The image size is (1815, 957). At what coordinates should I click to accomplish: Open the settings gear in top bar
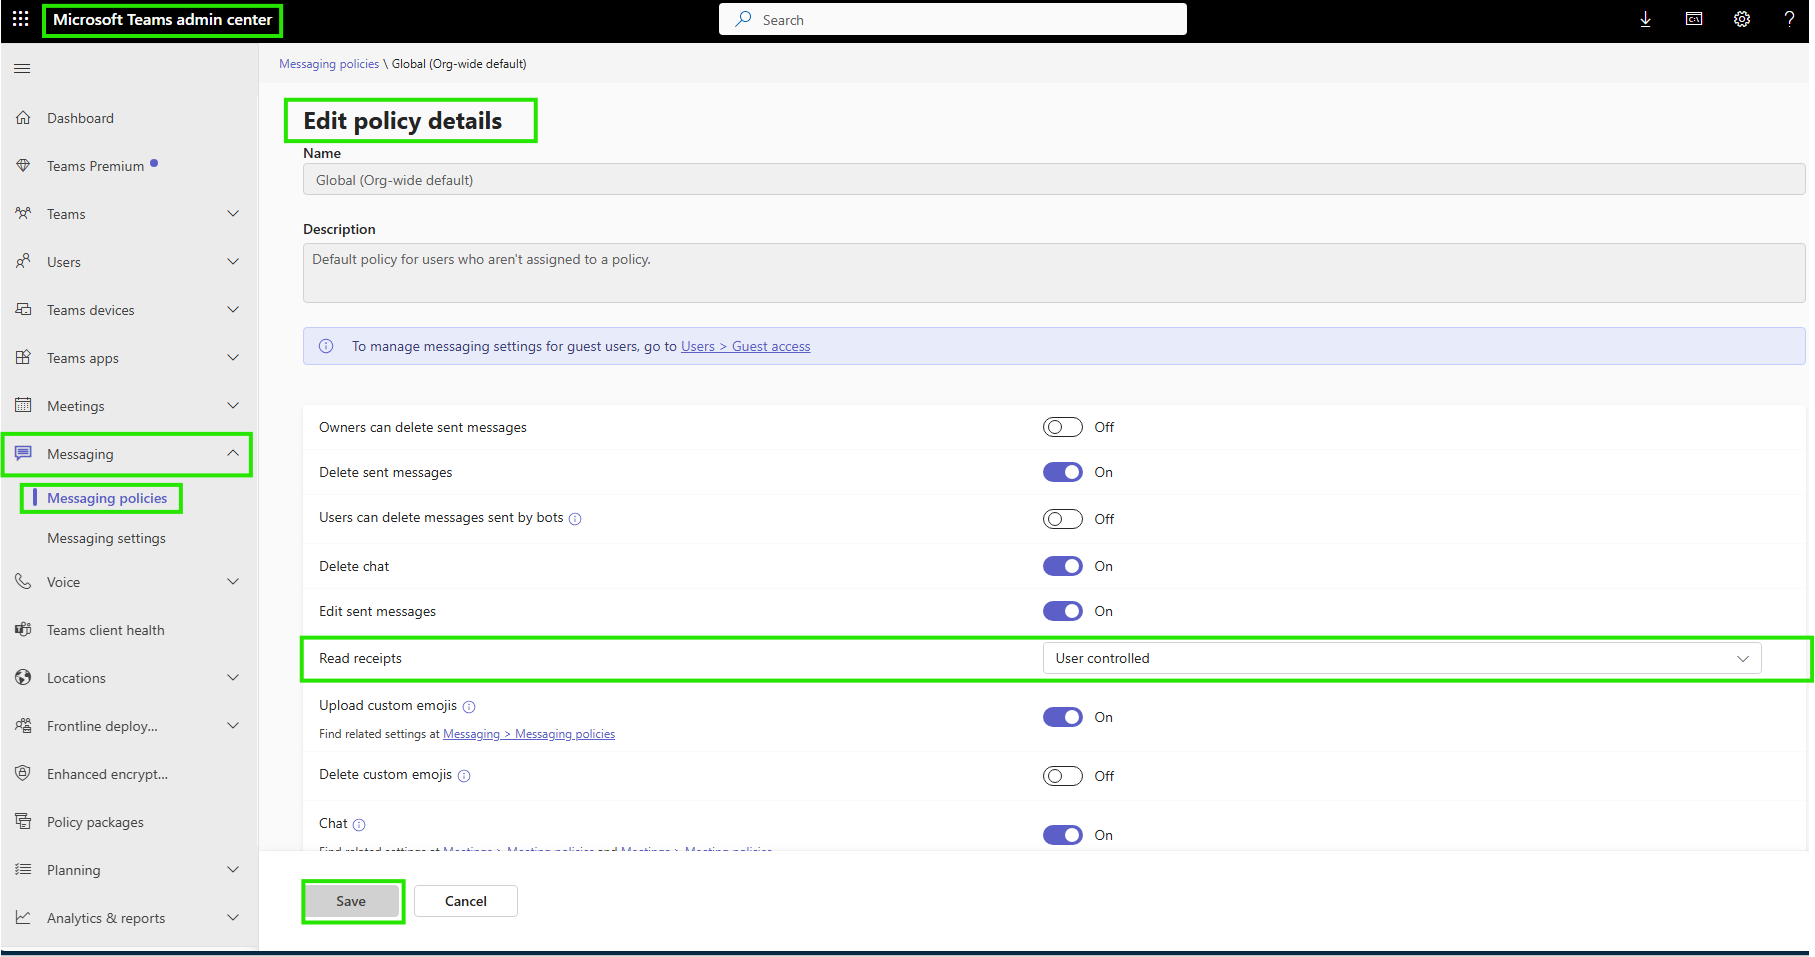pos(1741,19)
